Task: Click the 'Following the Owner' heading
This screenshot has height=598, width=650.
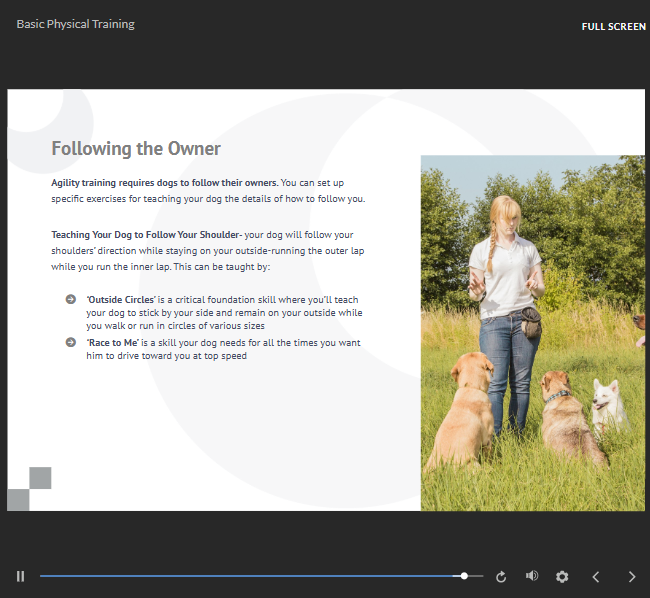Action: [x=136, y=149]
